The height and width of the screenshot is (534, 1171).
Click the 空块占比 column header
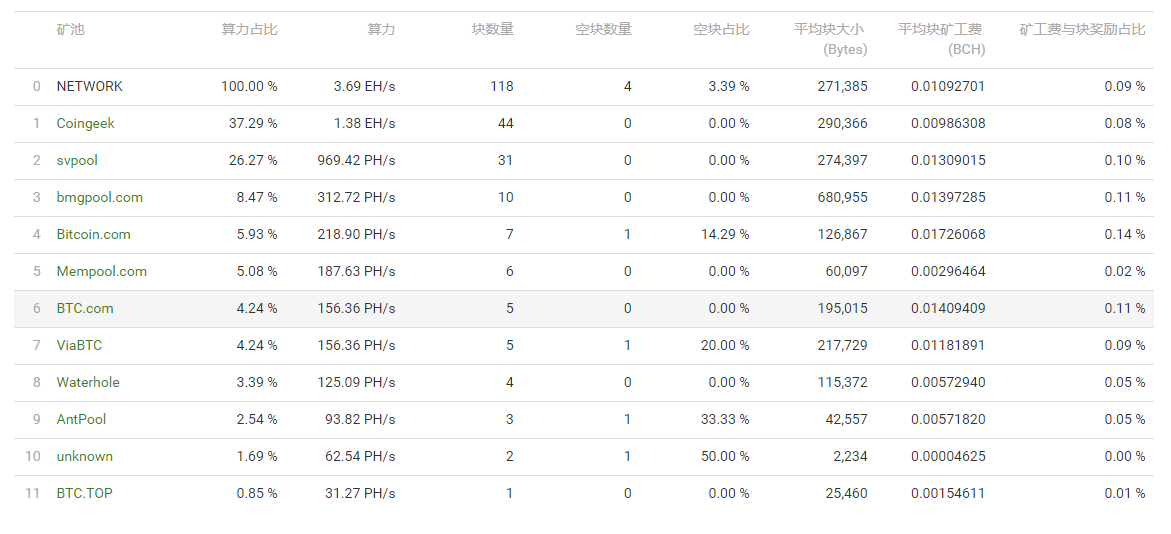[721, 30]
